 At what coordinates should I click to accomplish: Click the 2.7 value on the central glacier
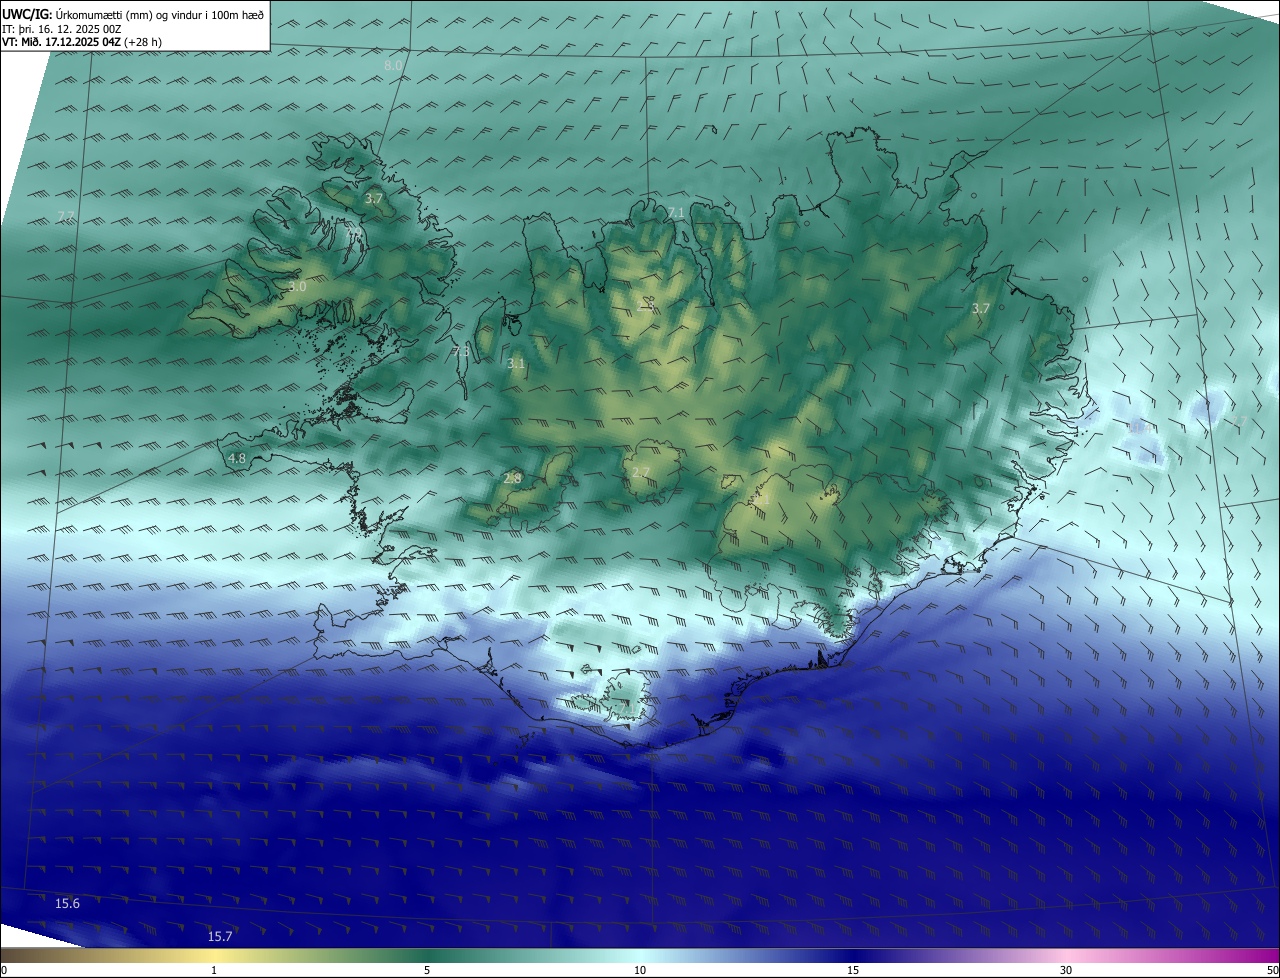point(640,472)
